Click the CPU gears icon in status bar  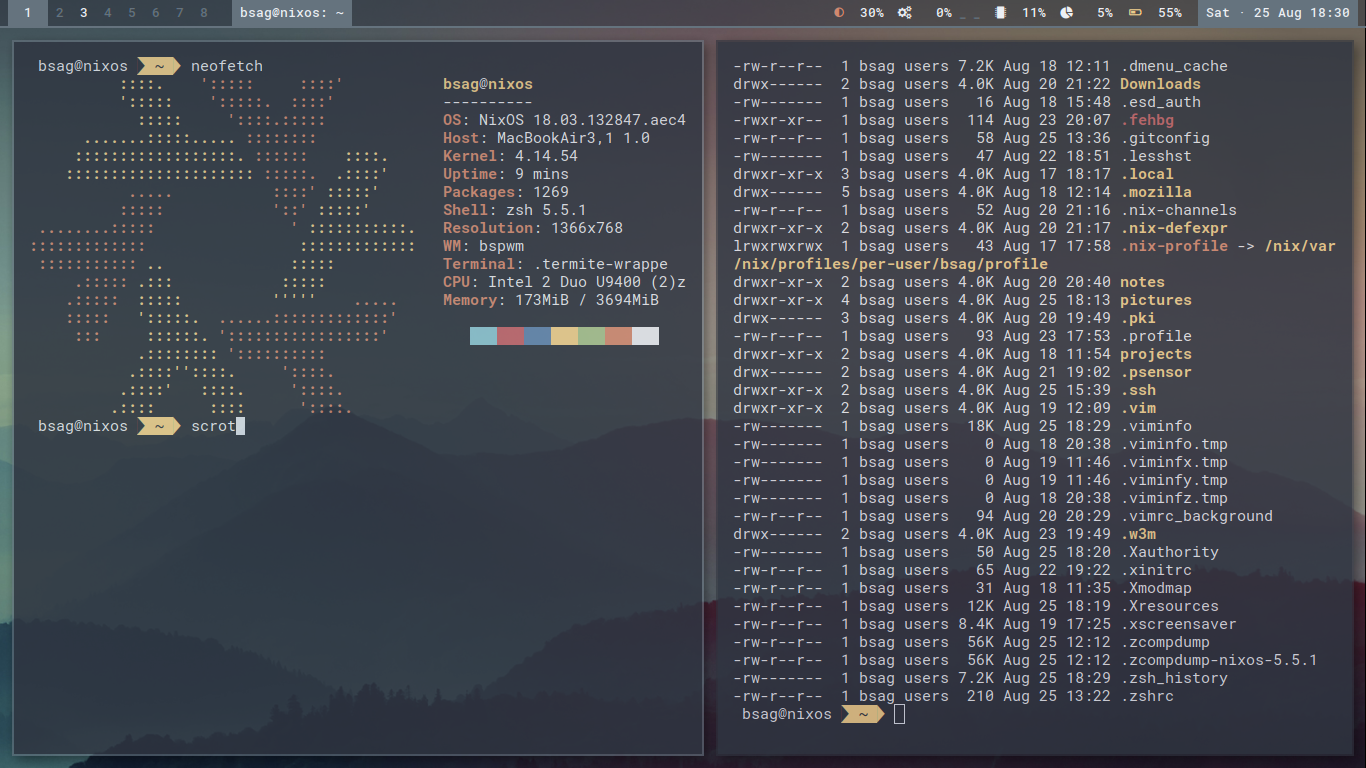tap(905, 13)
